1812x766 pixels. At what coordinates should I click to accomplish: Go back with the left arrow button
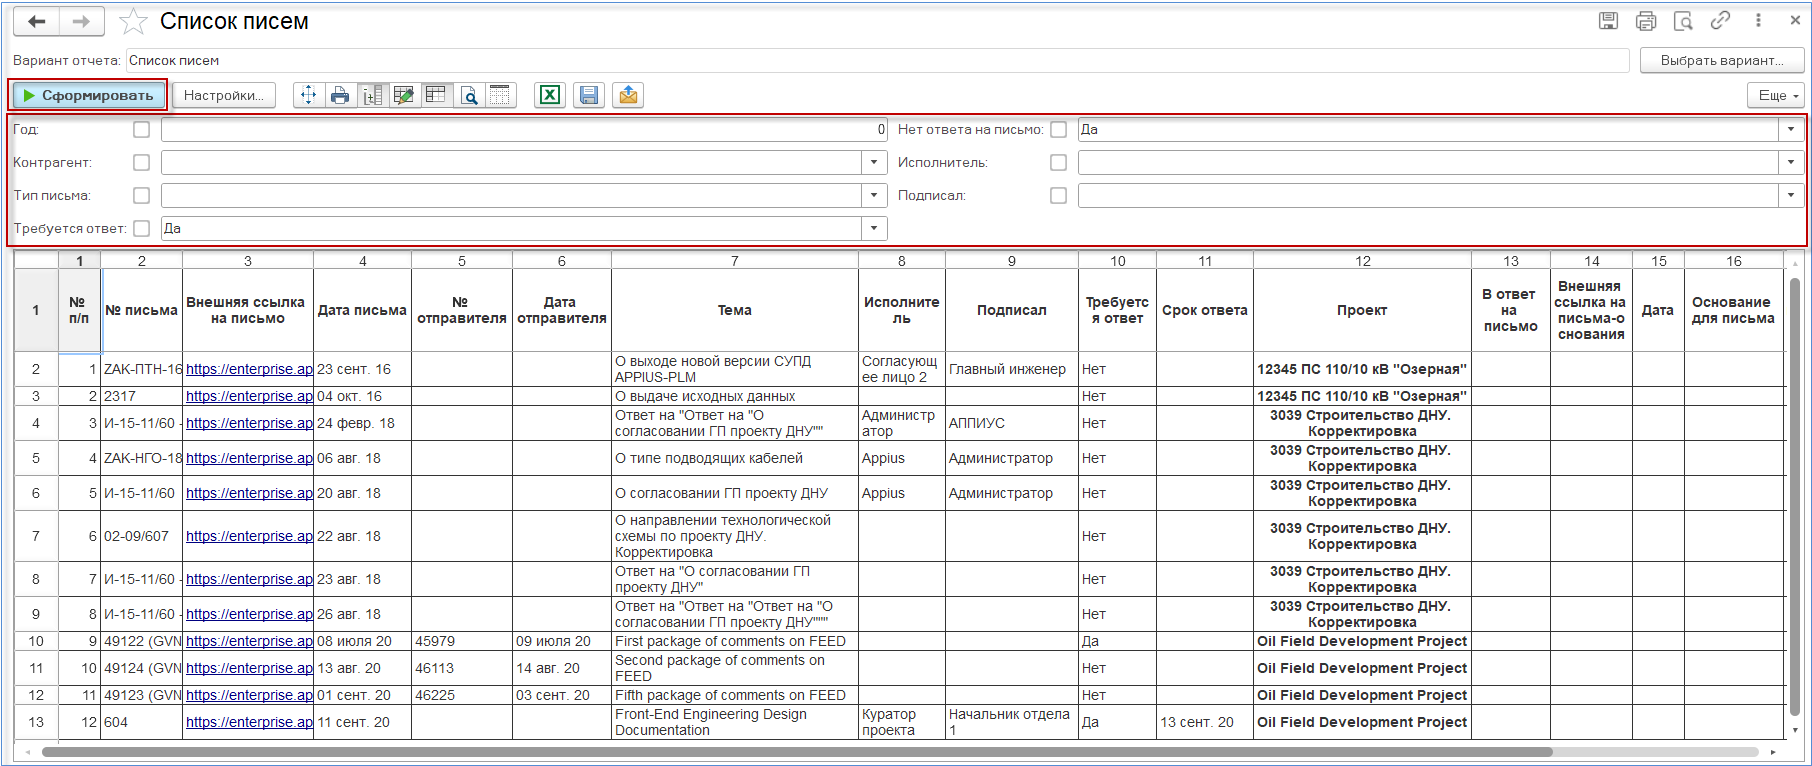click(x=37, y=21)
